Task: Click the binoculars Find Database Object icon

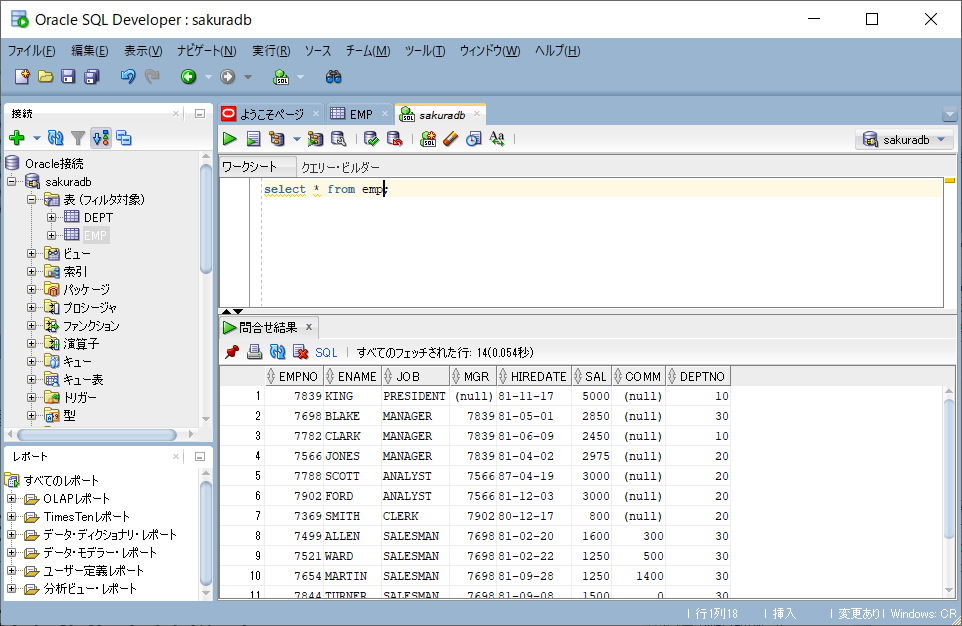Action: coord(333,77)
